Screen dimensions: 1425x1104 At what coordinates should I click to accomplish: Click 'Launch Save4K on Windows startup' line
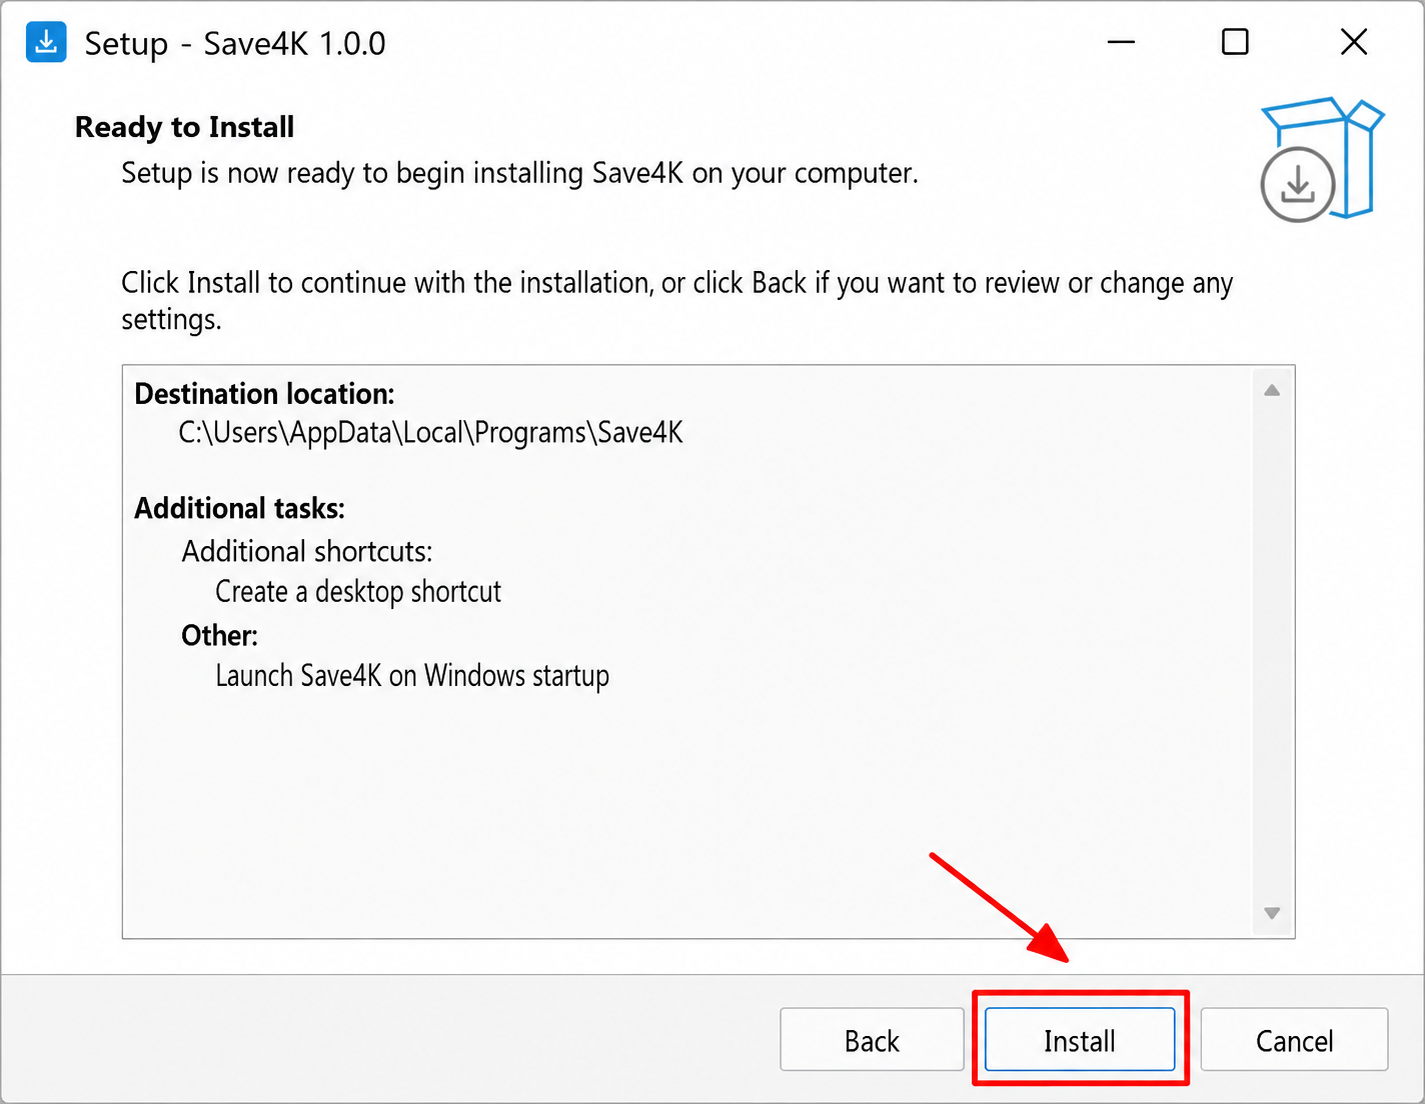pos(412,676)
